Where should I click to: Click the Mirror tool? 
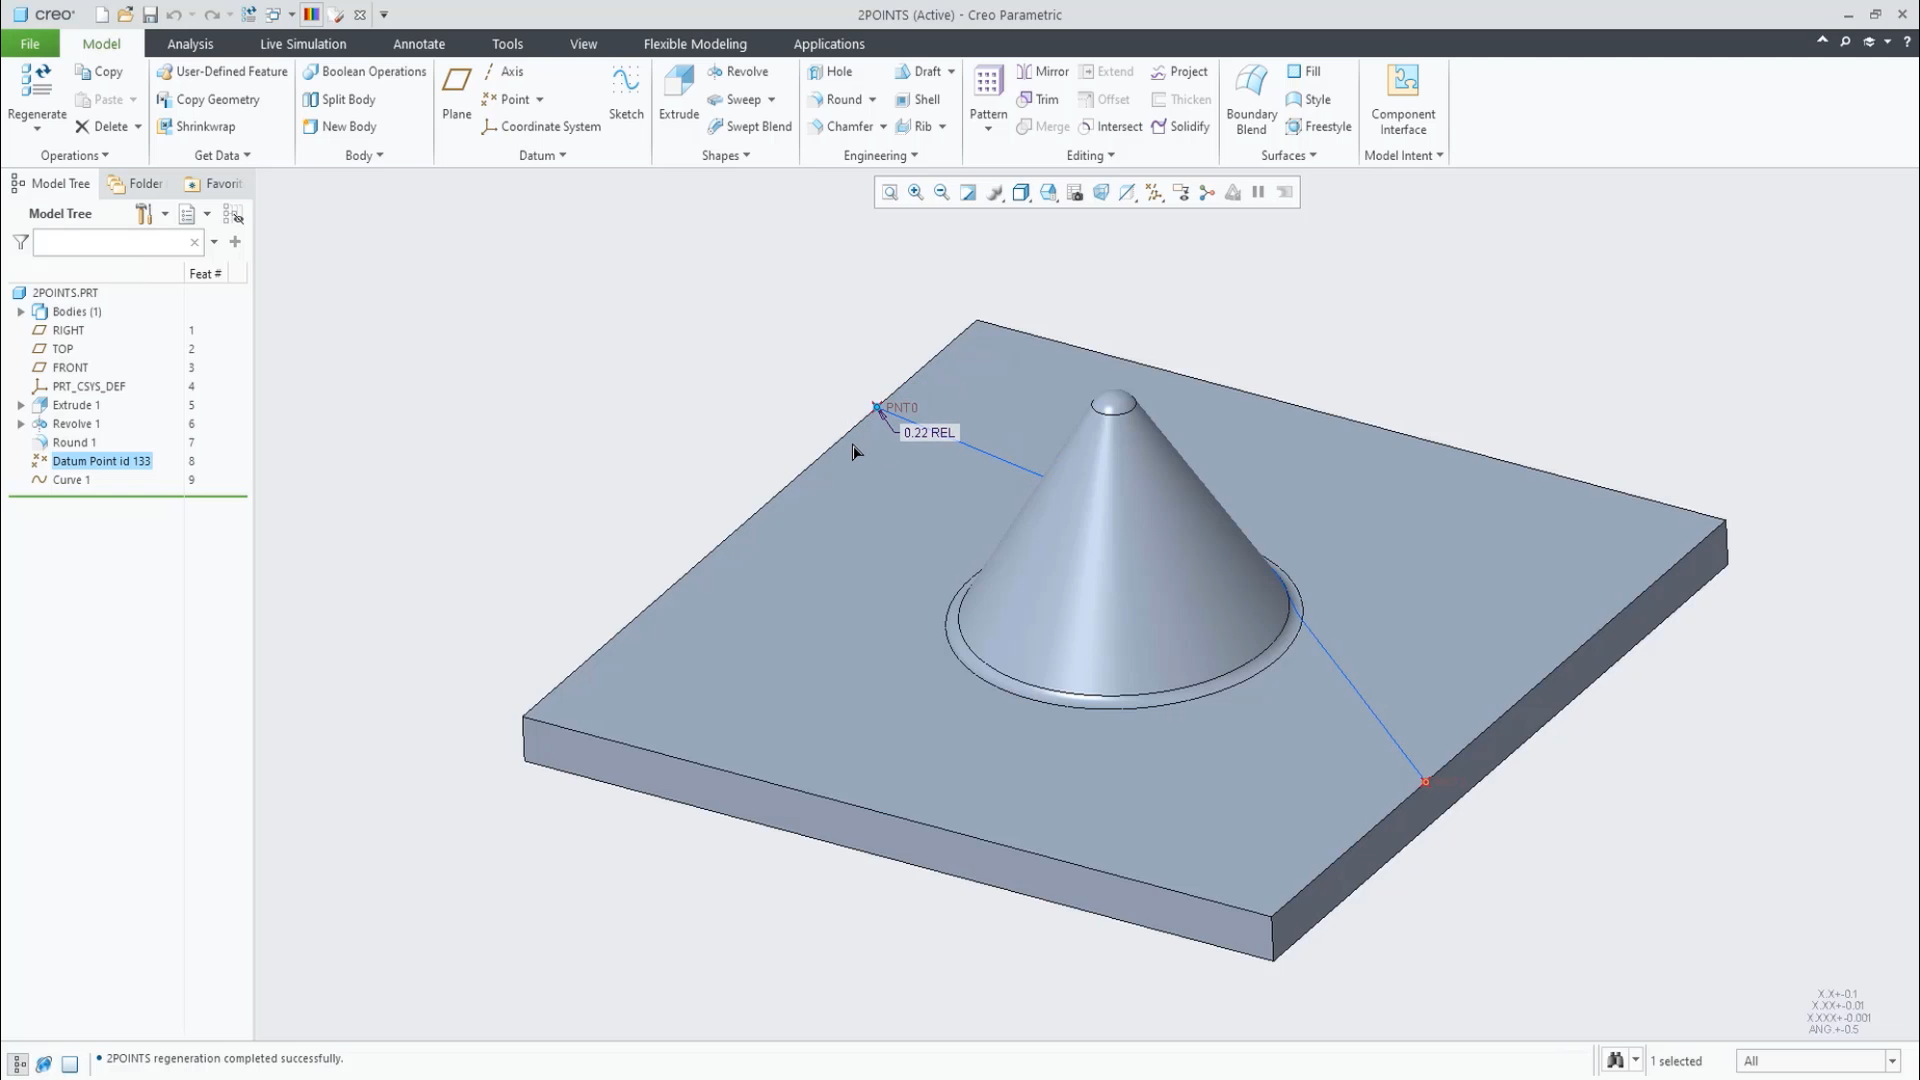click(1043, 72)
